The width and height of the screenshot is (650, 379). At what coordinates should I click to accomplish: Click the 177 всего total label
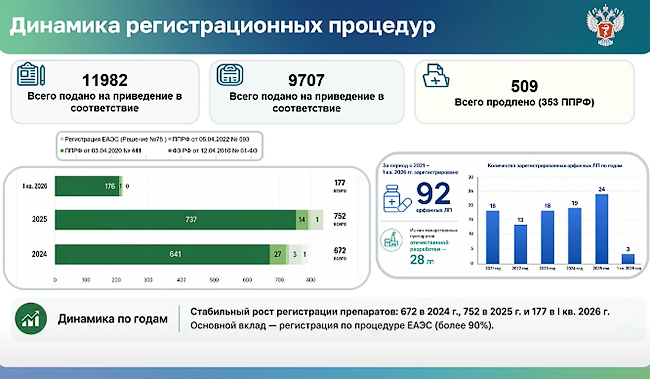340,186
